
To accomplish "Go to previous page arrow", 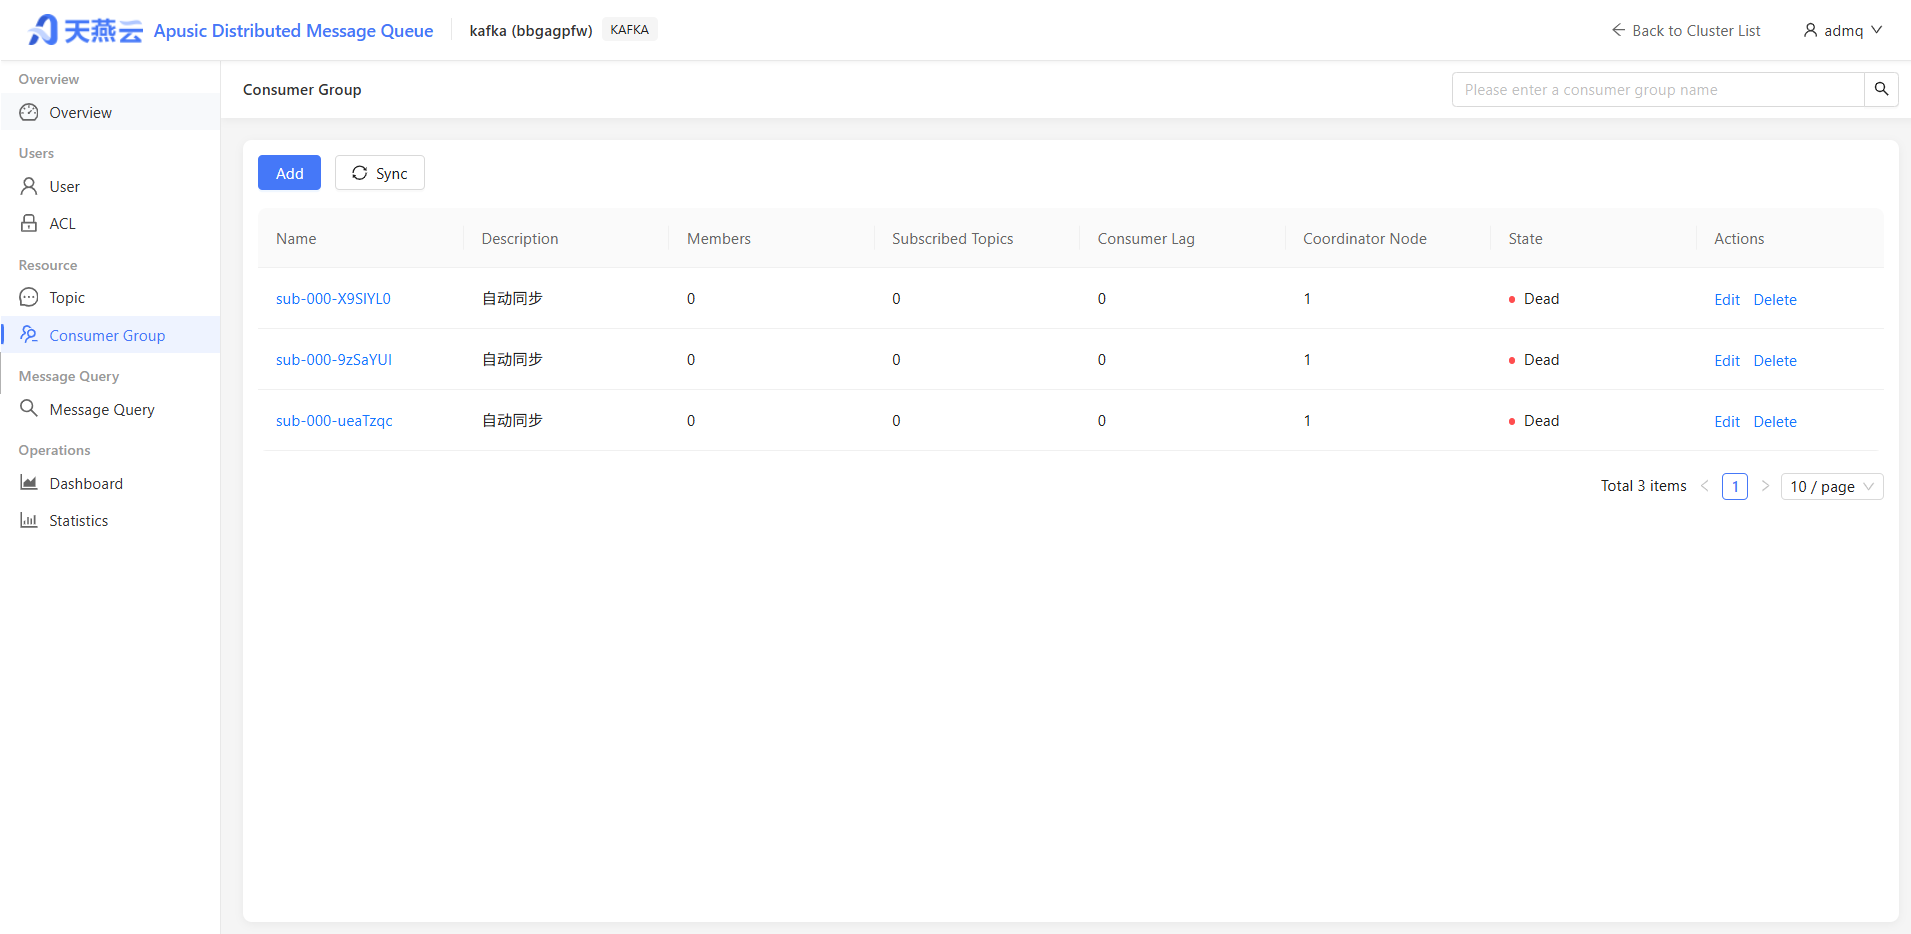I will pos(1705,486).
